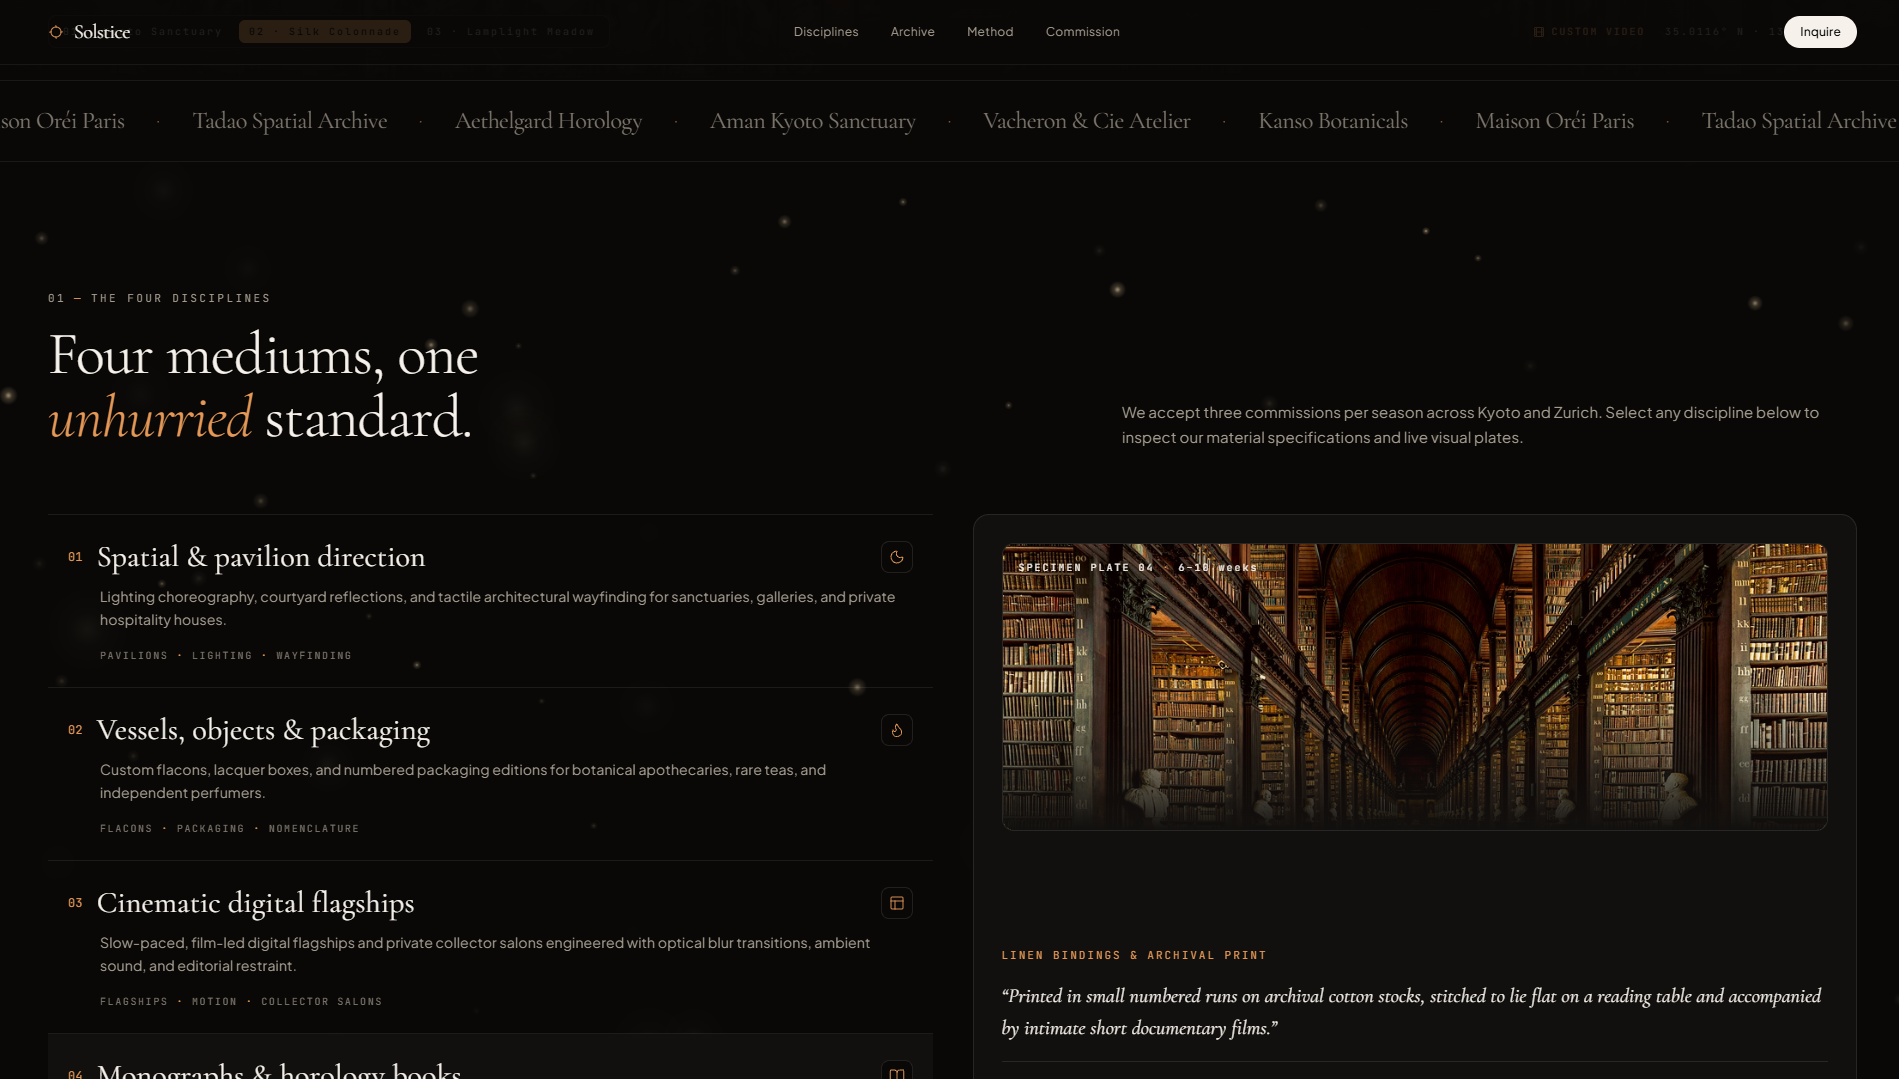Click the library specimen plate image
The width and height of the screenshot is (1899, 1079).
click(x=1415, y=687)
